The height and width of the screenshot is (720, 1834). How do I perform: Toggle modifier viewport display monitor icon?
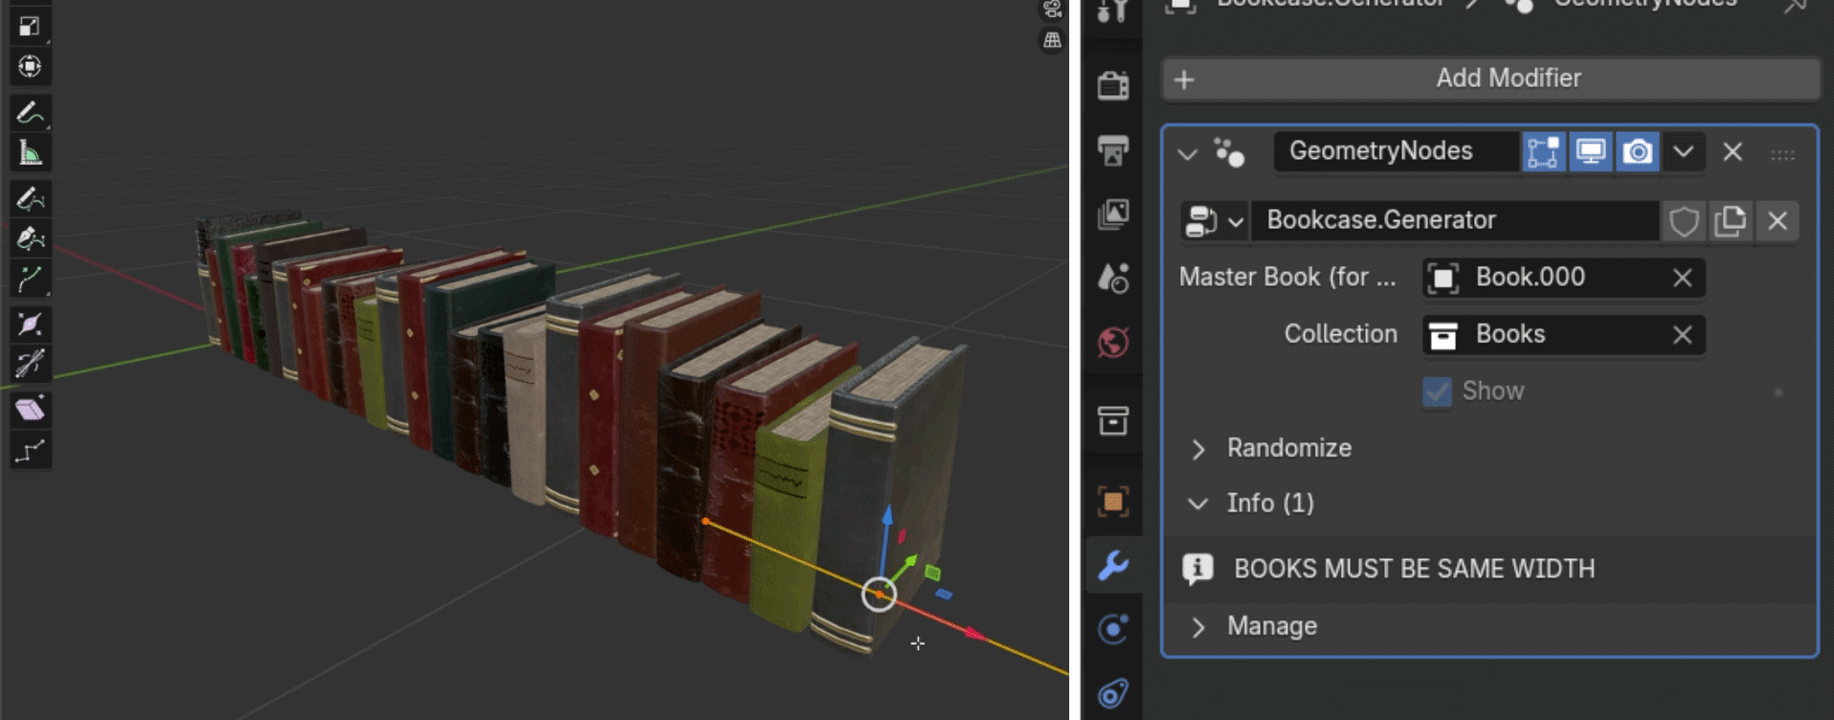[1590, 152]
